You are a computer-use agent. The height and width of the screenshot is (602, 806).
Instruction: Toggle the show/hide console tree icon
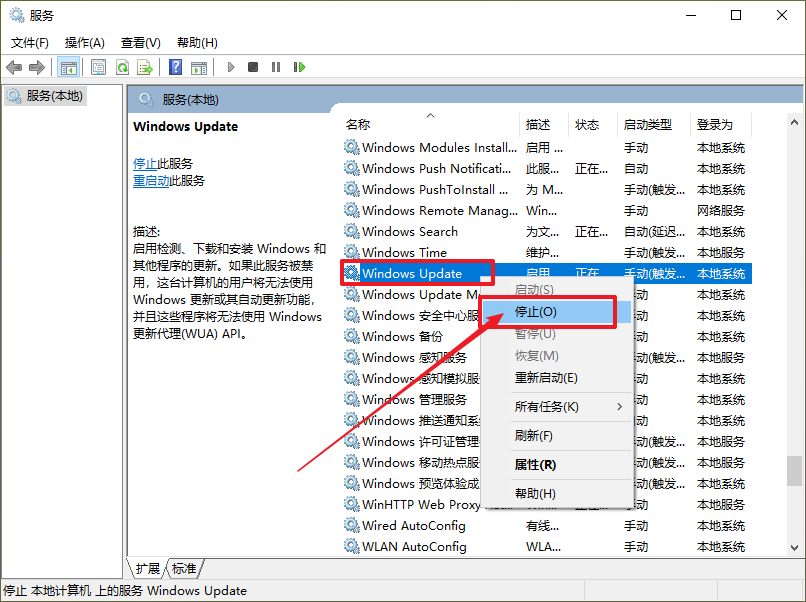(69, 67)
